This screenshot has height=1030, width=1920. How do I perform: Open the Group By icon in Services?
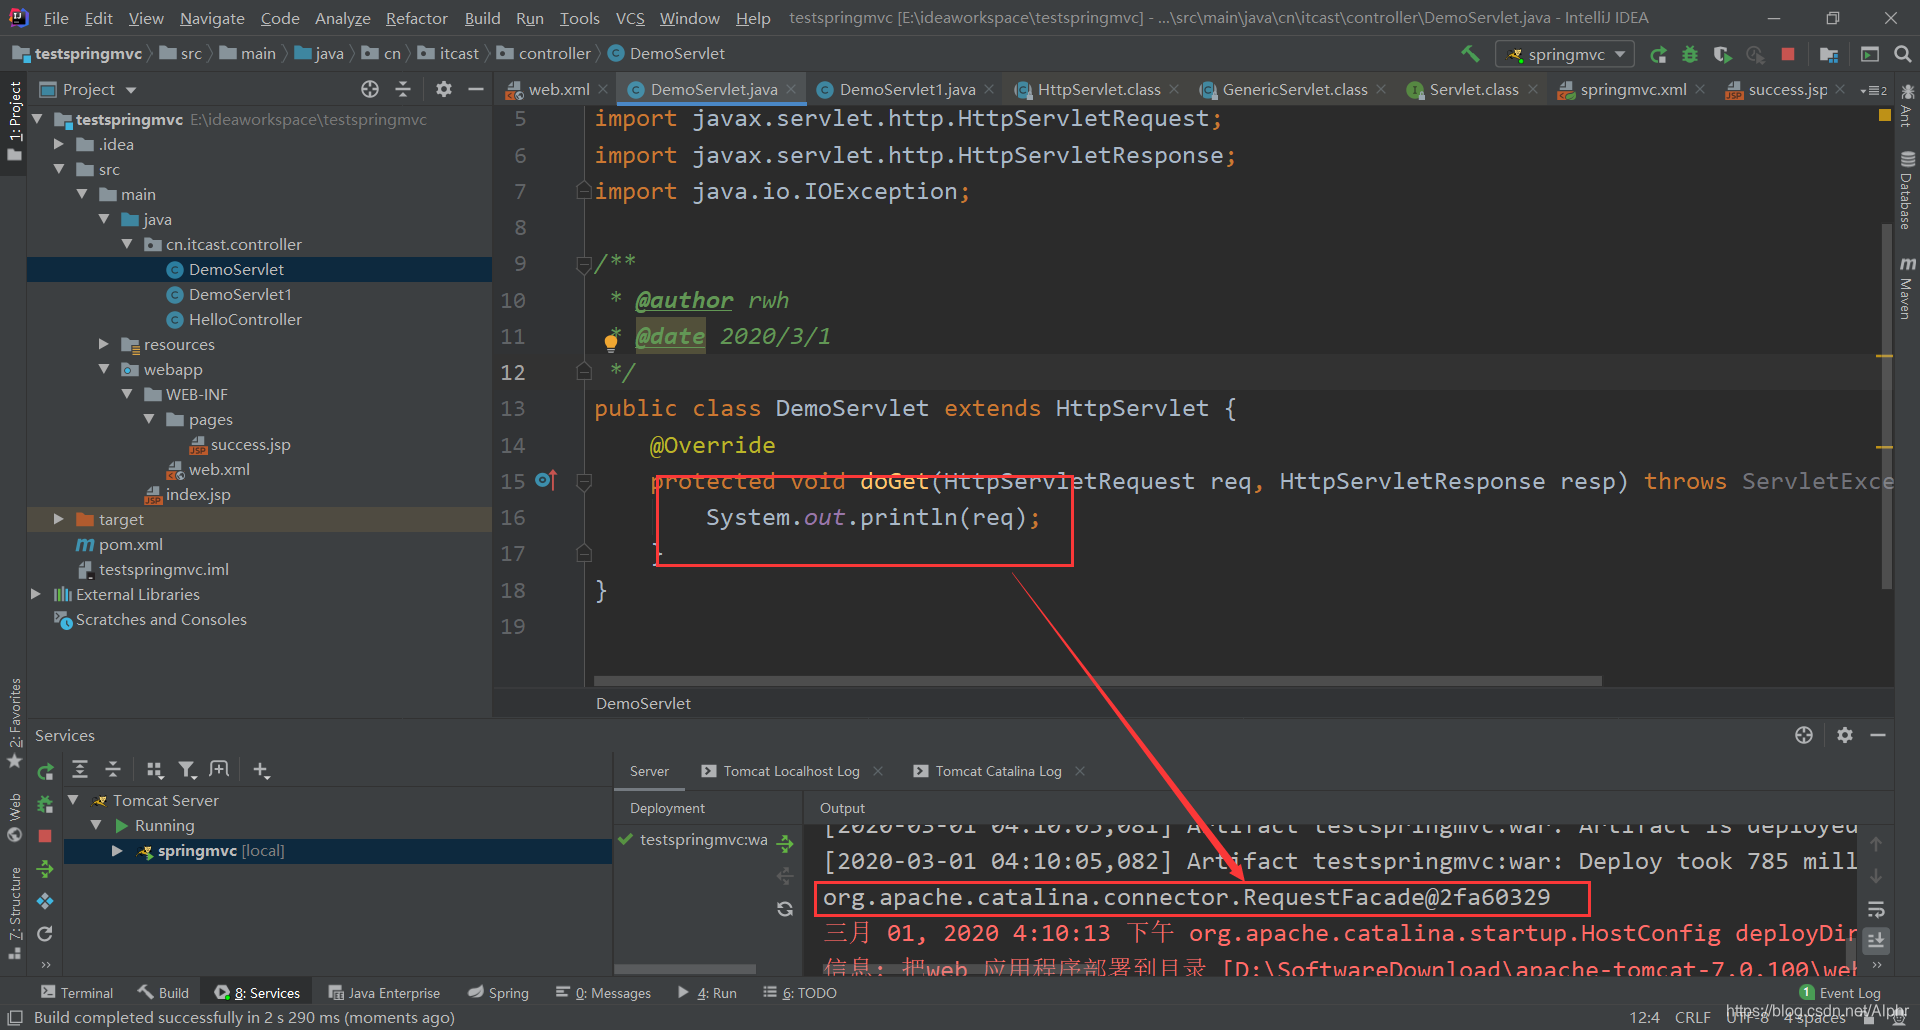(154, 769)
